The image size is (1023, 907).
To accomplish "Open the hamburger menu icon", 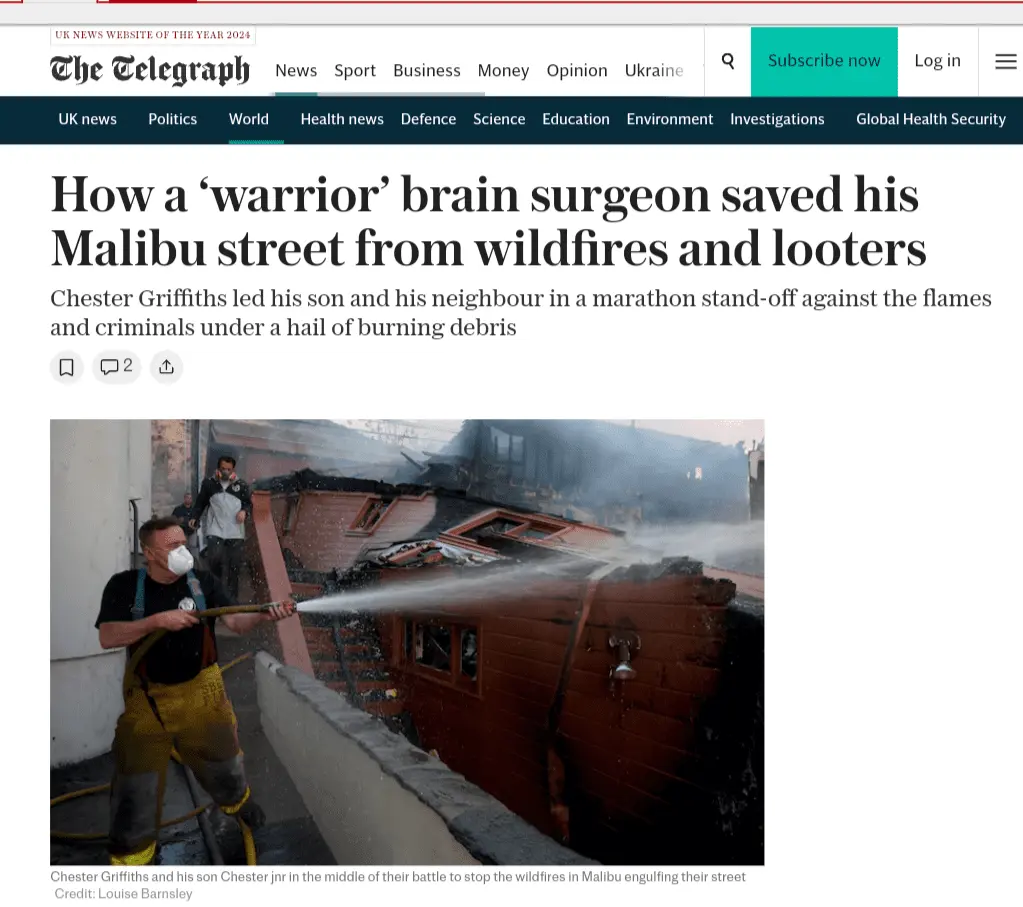I will 1005,61.
